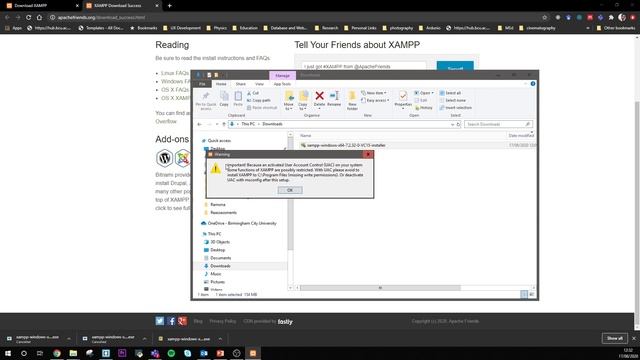Click the Explorer horizontal scrollbar
The height and width of the screenshot is (360, 640).
pyautogui.click(x=380, y=288)
